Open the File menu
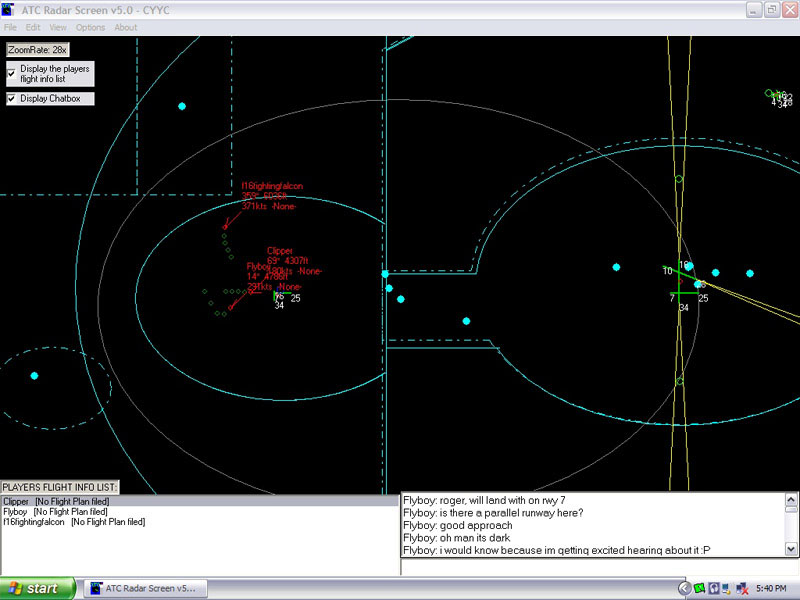 pos(10,27)
